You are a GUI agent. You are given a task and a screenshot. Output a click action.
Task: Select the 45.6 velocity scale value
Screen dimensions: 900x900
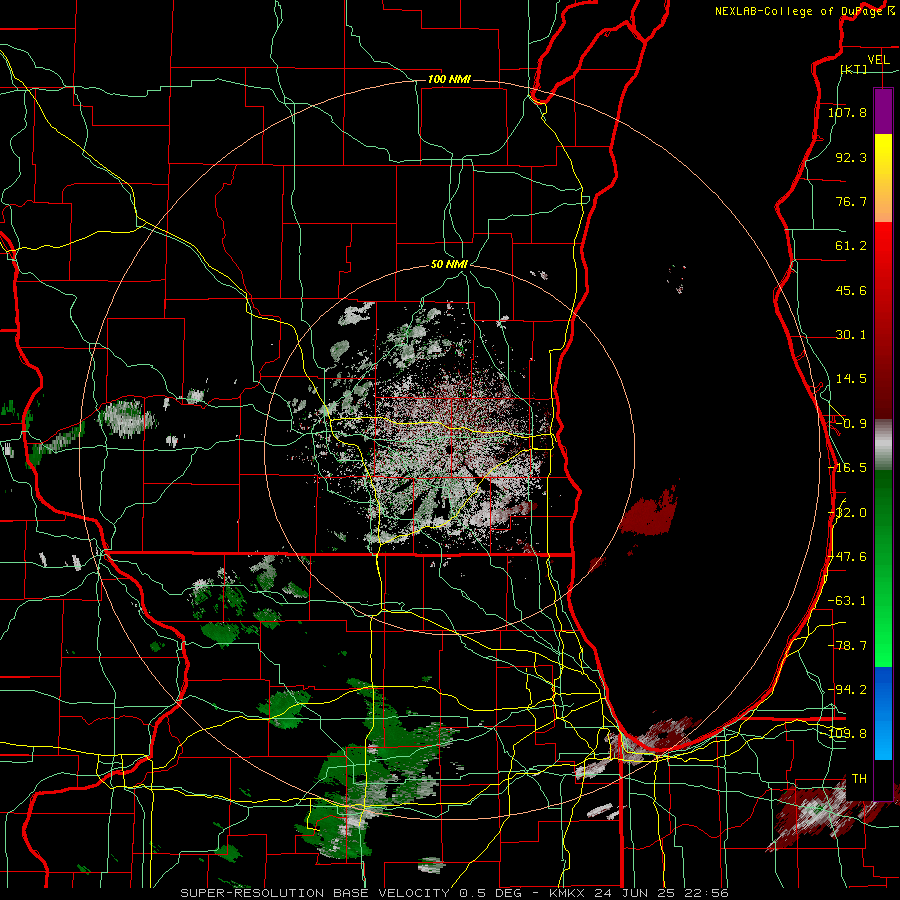851,290
